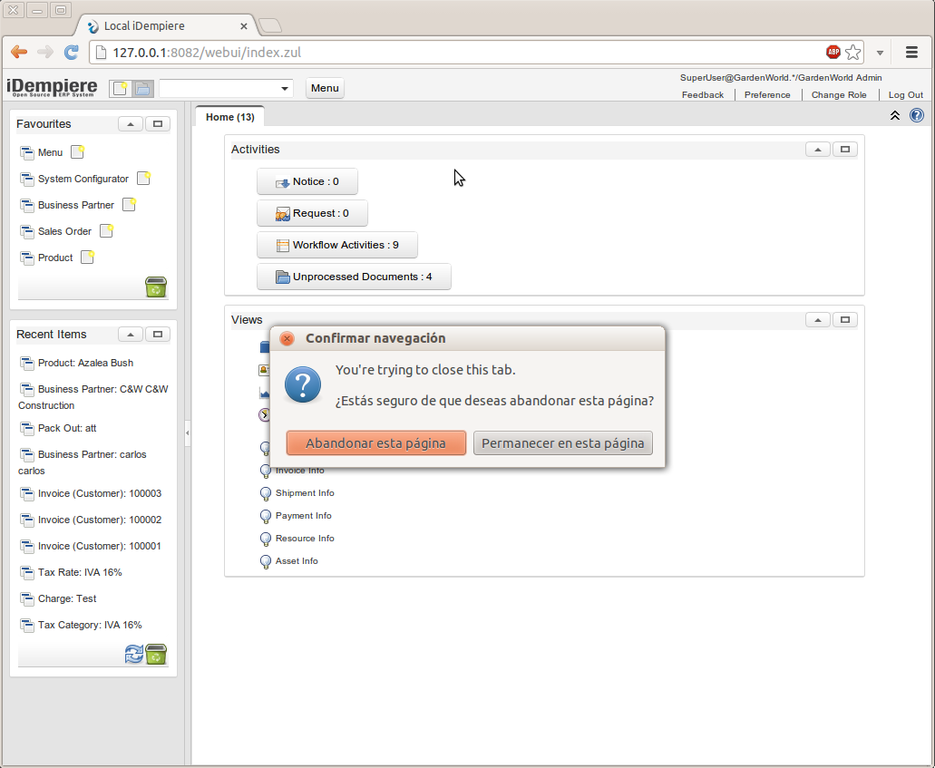Click the bookmark star icon

853,52
